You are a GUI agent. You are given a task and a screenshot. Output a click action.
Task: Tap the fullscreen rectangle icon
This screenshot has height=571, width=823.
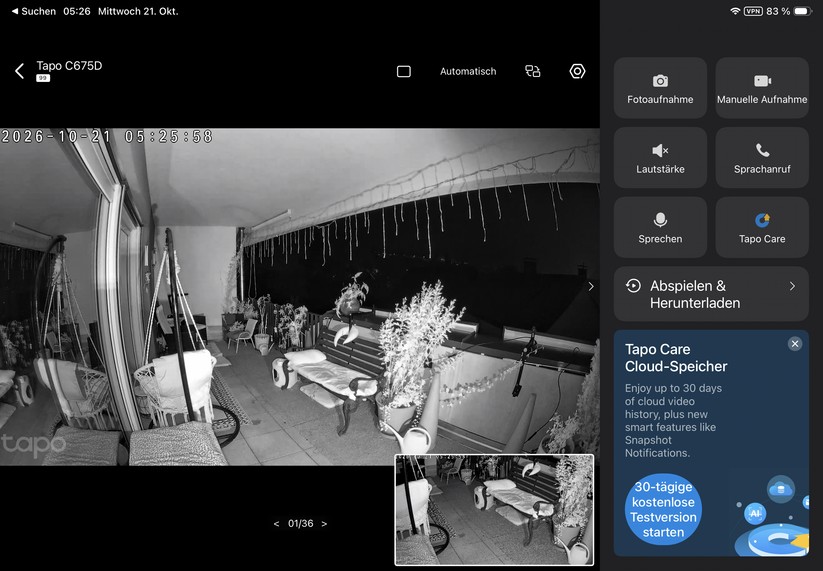click(404, 71)
